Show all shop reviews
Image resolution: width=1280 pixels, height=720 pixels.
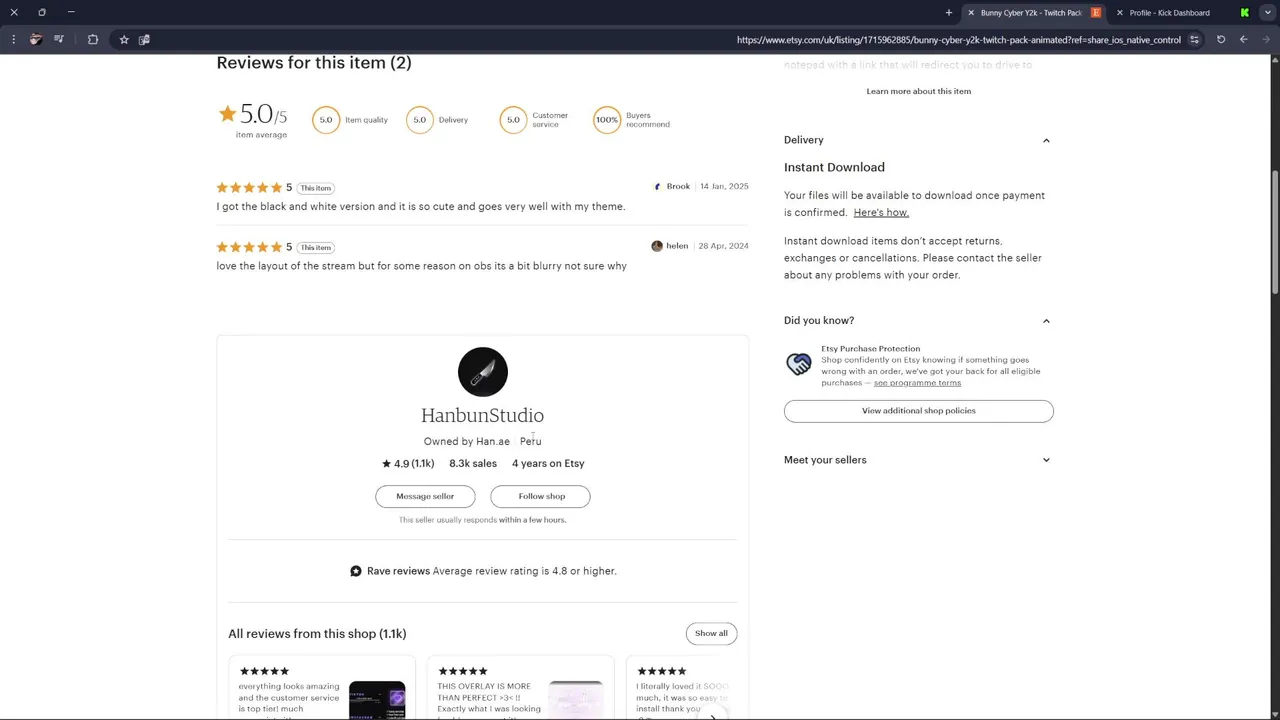pyautogui.click(x=712, y=633)
